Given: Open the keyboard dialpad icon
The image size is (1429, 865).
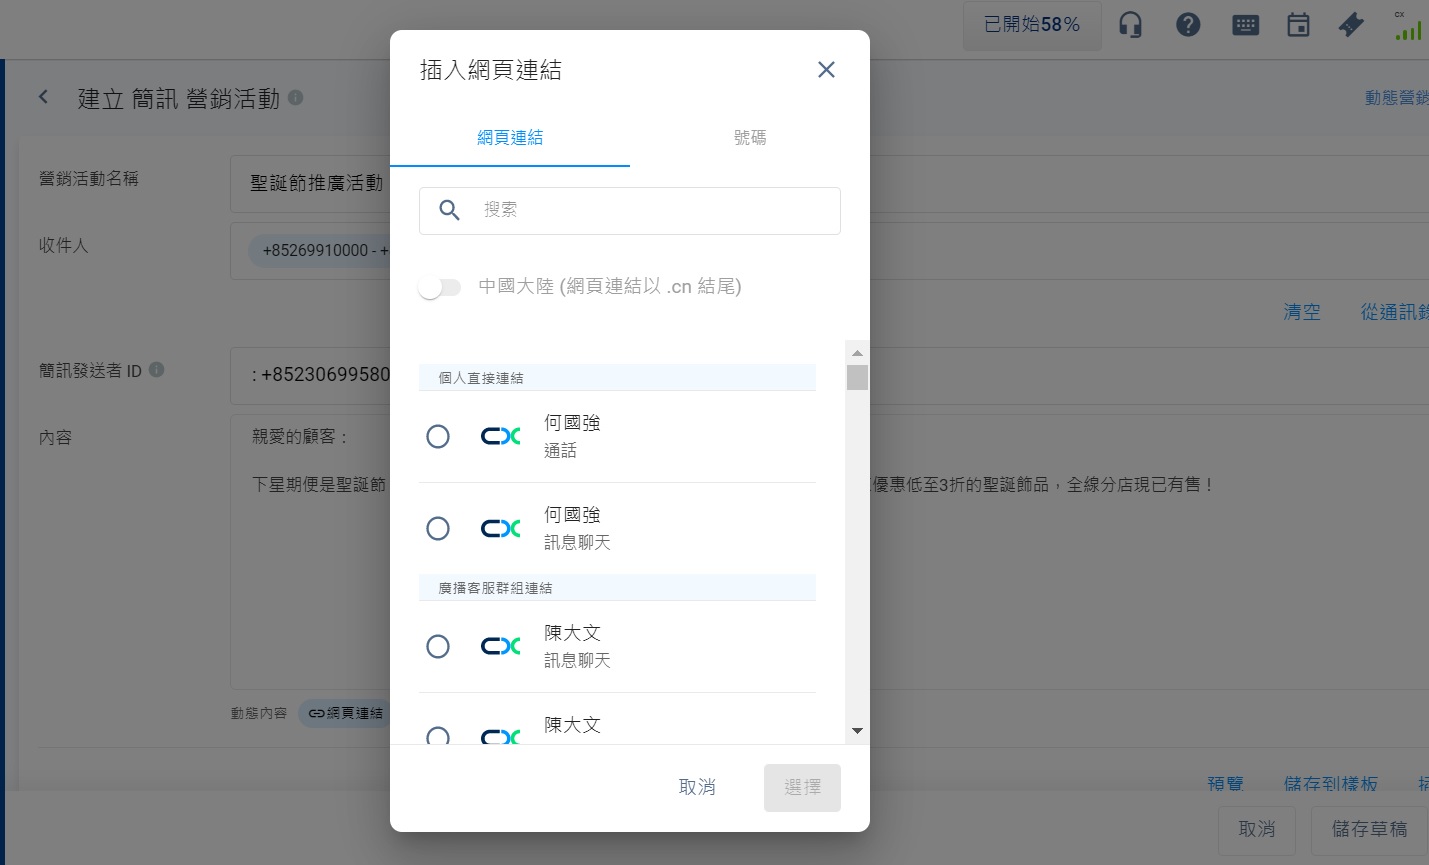Looking at the screenshot, I should 1245,25.
